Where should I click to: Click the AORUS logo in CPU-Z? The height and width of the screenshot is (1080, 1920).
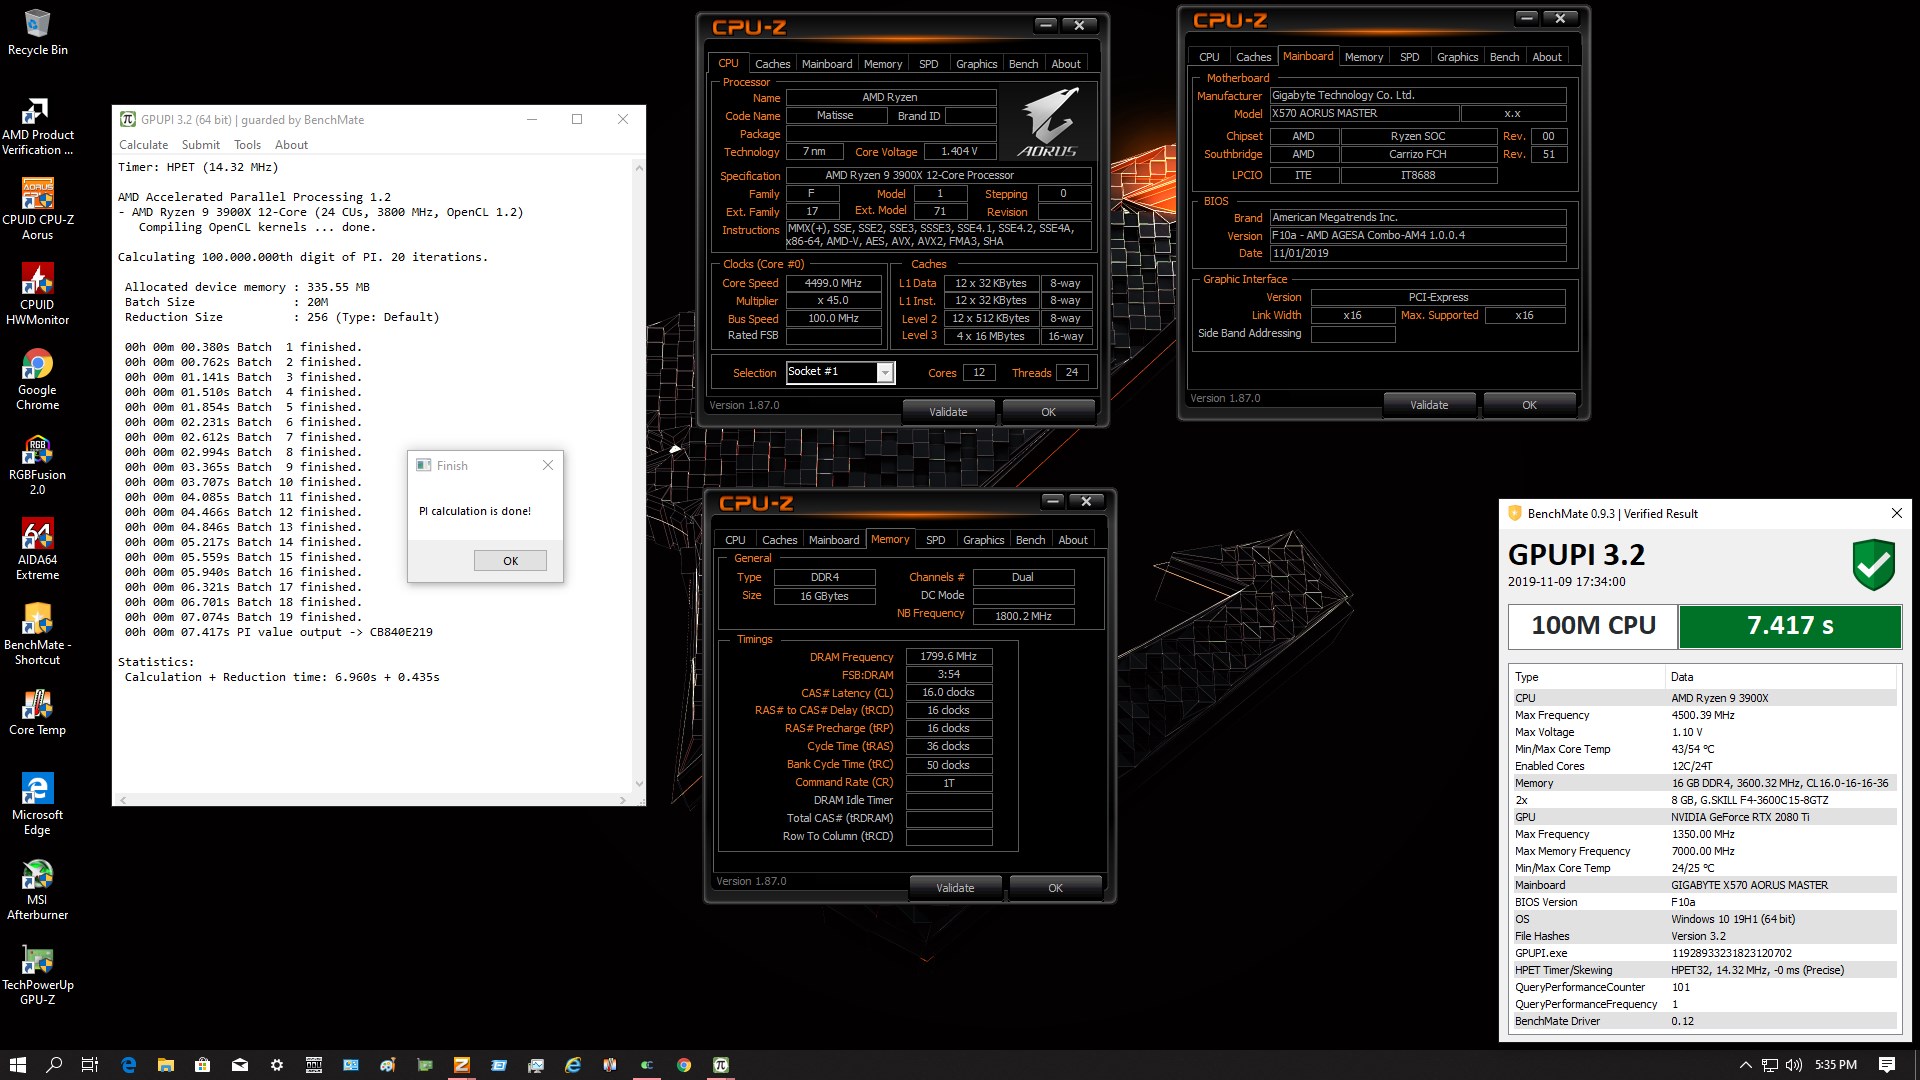[x=1047, y=122]
